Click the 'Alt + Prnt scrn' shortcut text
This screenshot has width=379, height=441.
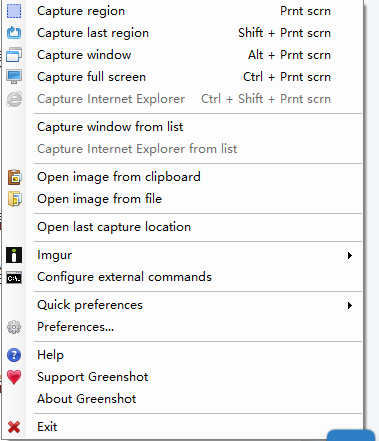click(x=289, y=55)
